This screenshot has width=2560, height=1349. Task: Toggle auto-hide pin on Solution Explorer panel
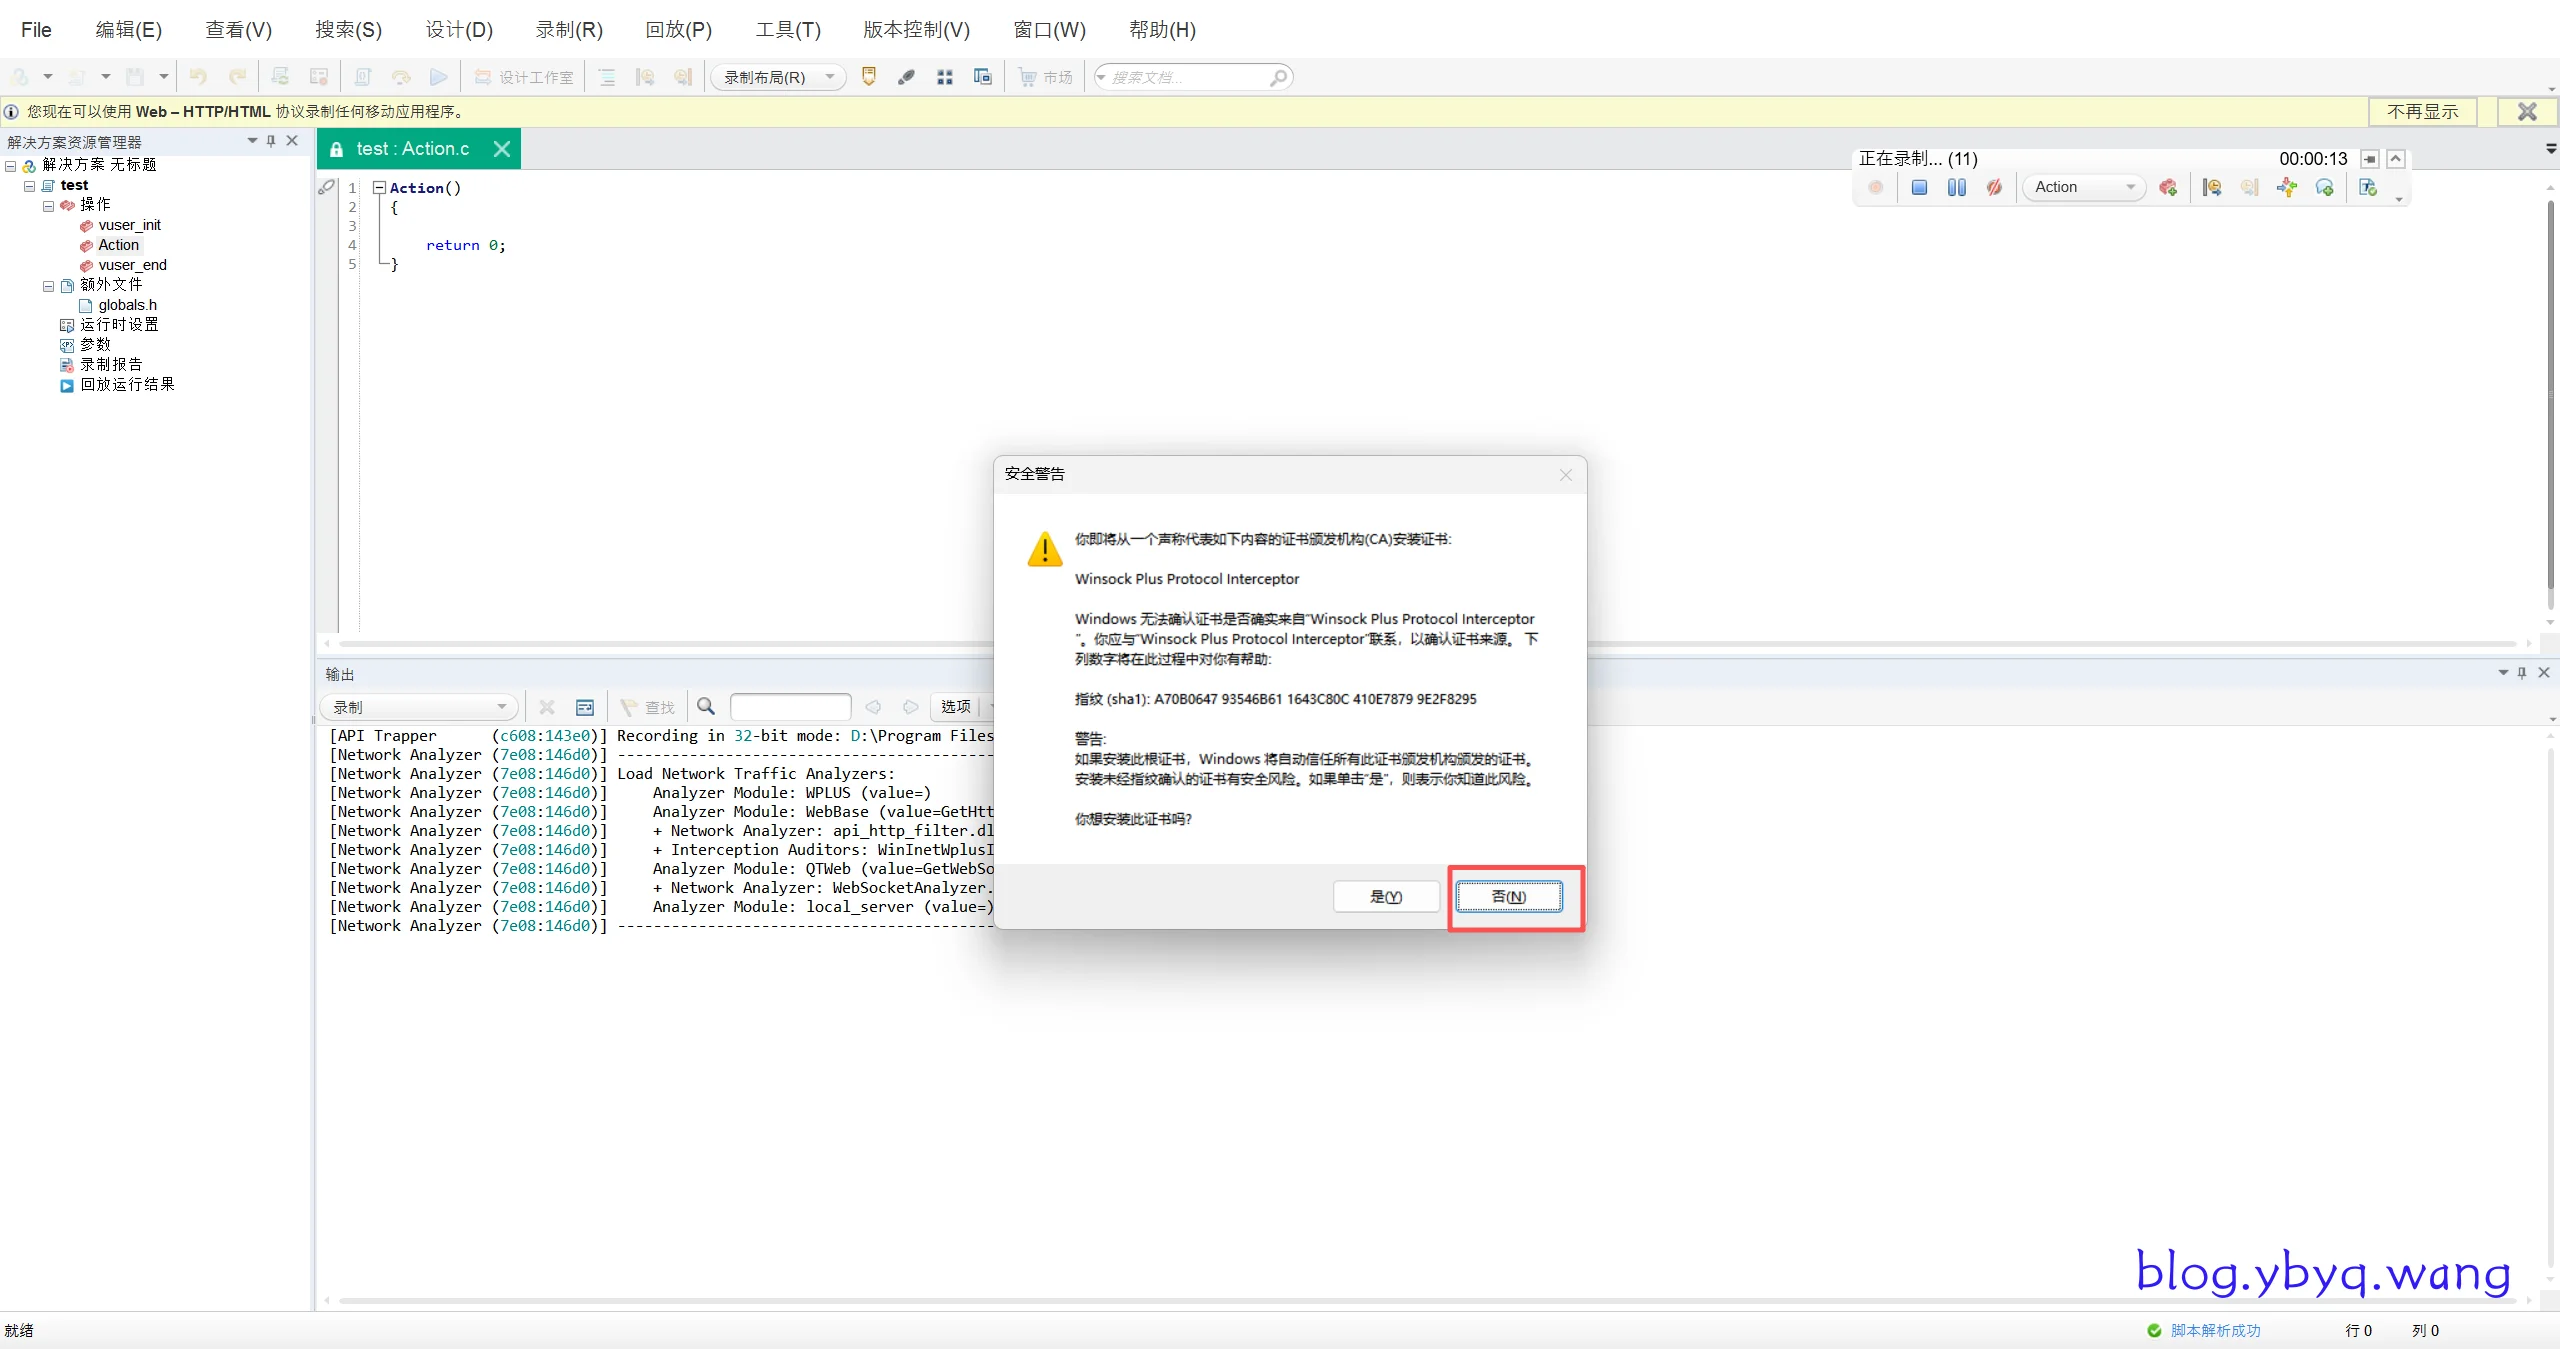click(x=271, y=141)
